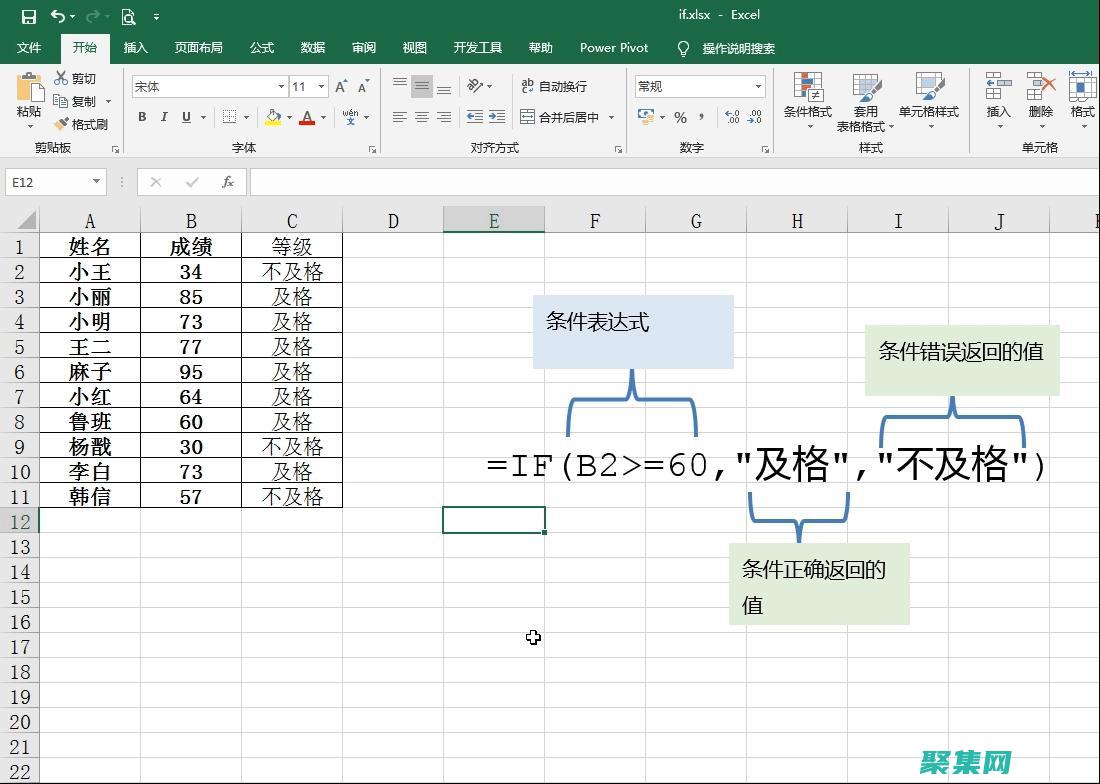Image resolution: width=1100 pixels, height=784 pixels.
Task: Open Conditional Formatting (条件格式)
Action: [x=809, y=100]
